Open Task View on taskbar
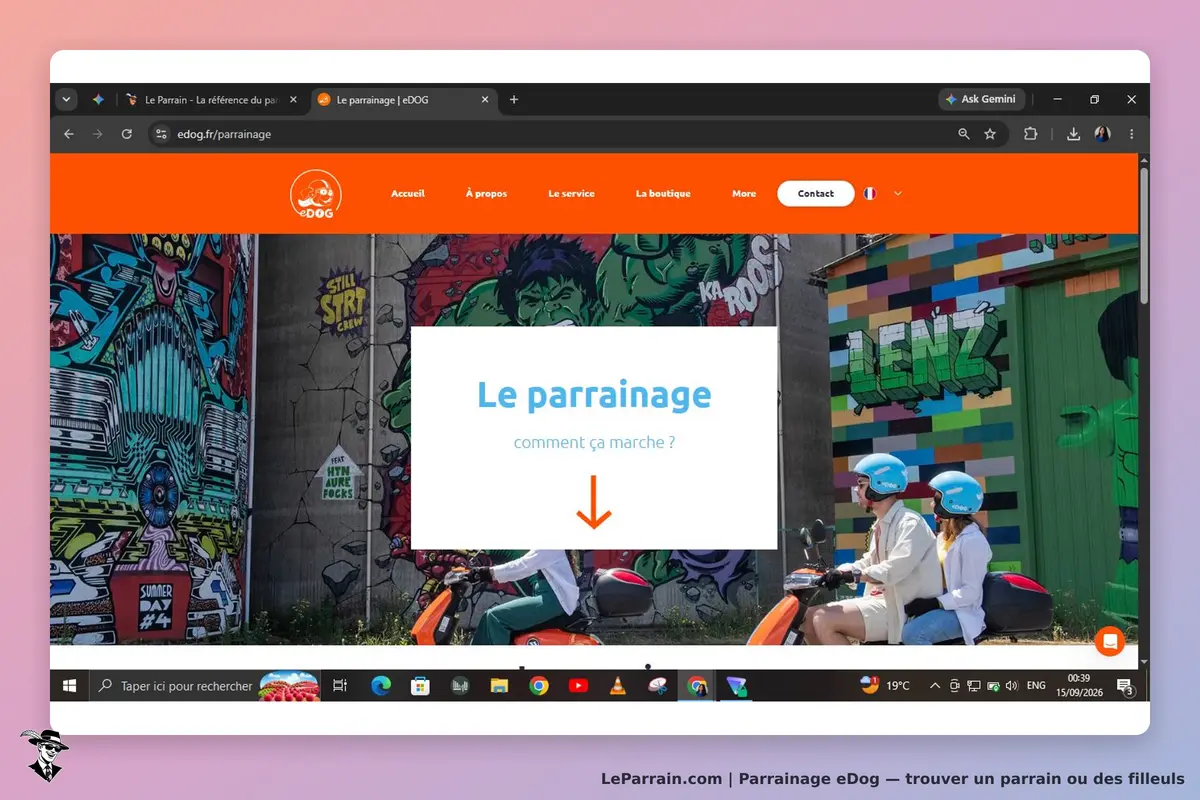 tap(340, 686)
